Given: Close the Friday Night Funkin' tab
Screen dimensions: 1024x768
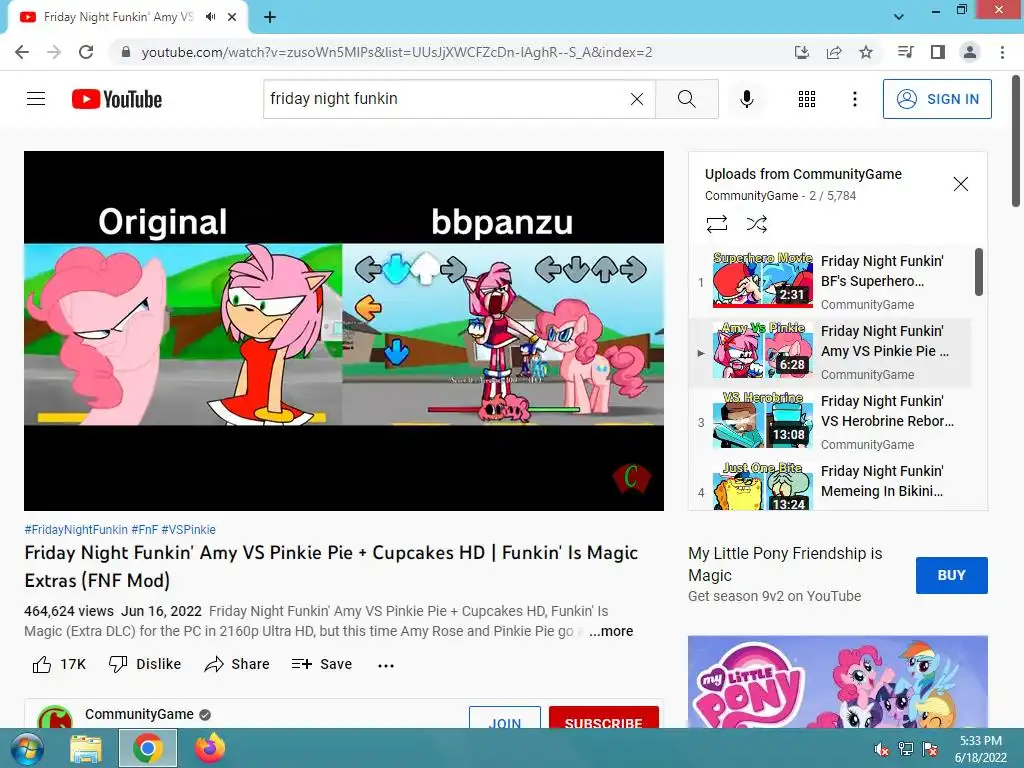Looking at the screenshot, I should point(232,17).
